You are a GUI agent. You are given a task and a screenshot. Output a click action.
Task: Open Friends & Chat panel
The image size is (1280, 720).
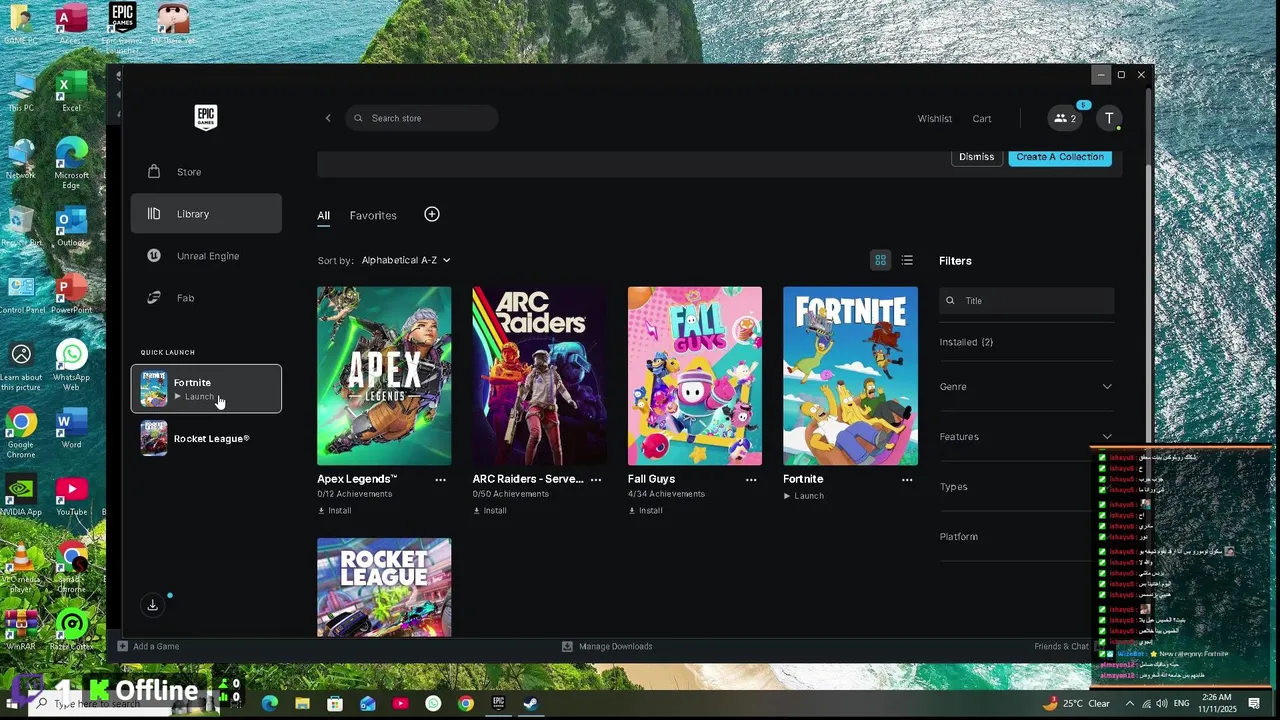1061,646
